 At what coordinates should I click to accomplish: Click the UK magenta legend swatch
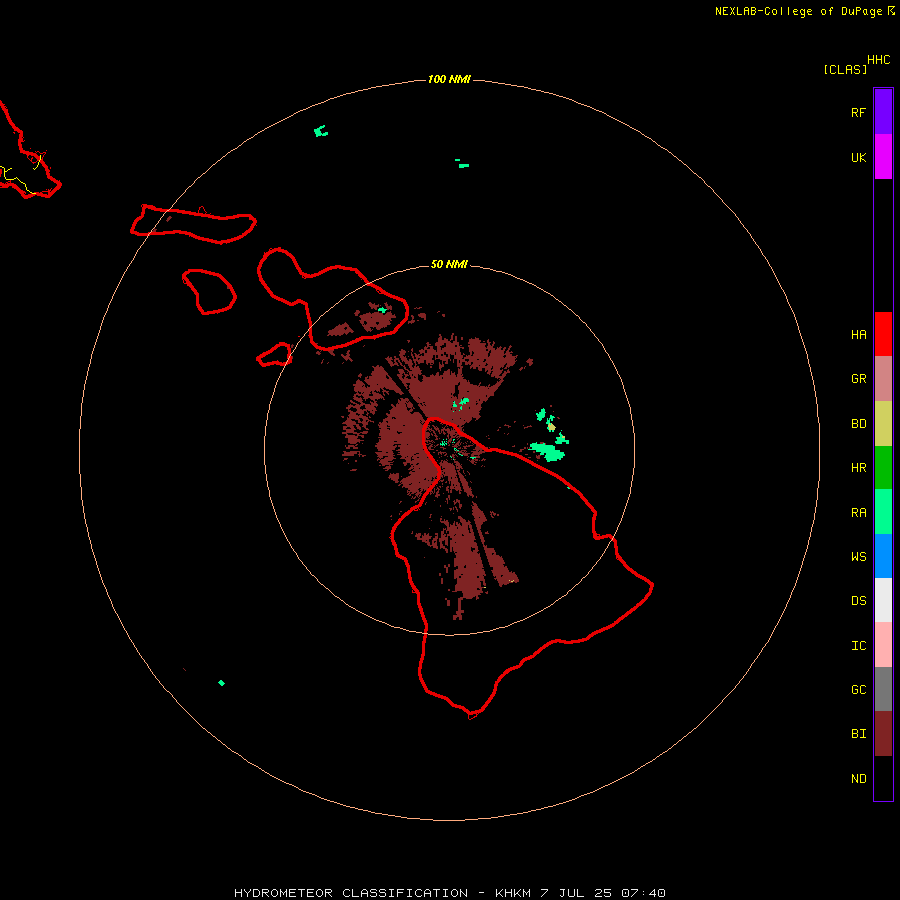coord(883,157)
